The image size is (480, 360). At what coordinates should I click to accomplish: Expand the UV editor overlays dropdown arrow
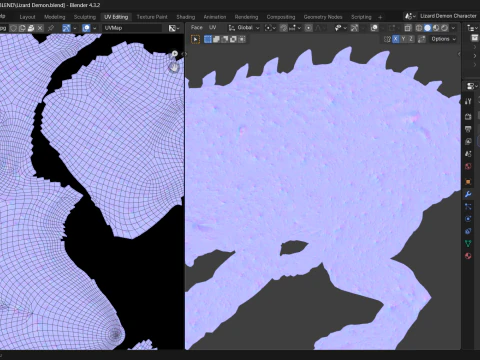point(95,28)
